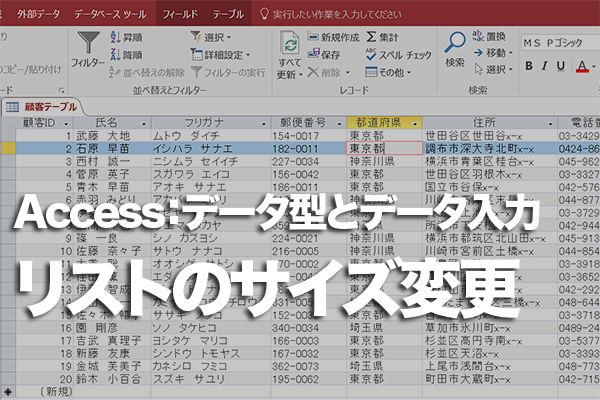Image resolution: width=600 pixels, height=400 pixels.
Task: Open the font color dropdown arrow
Action: [x=593, y=66]
